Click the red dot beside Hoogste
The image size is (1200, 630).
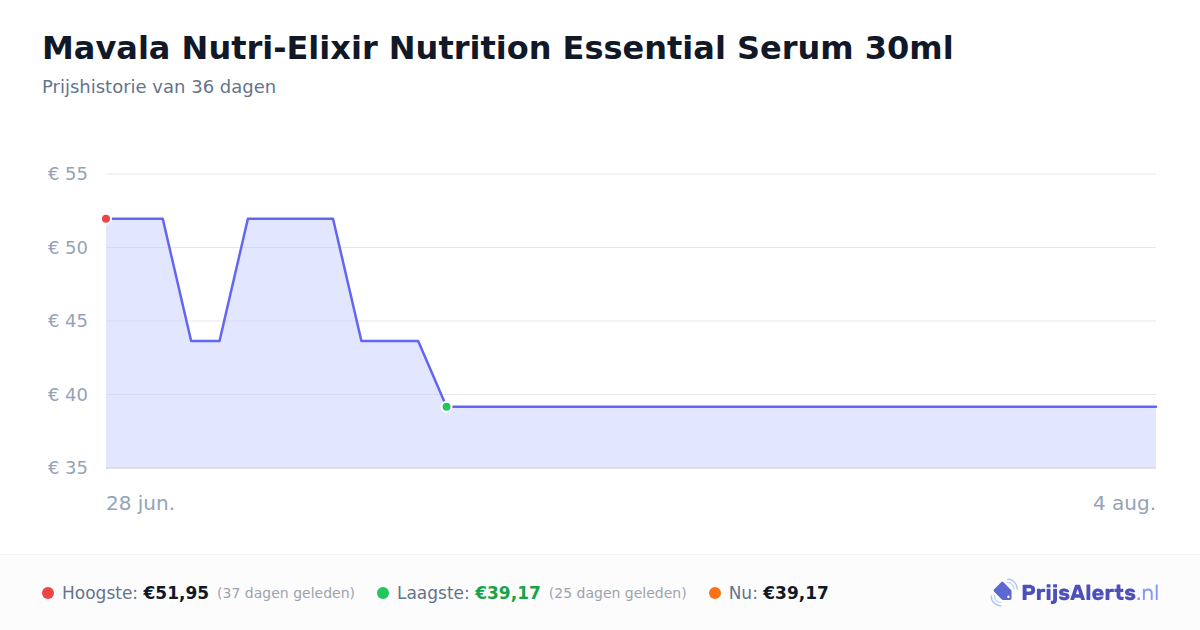tap(48, 593)
